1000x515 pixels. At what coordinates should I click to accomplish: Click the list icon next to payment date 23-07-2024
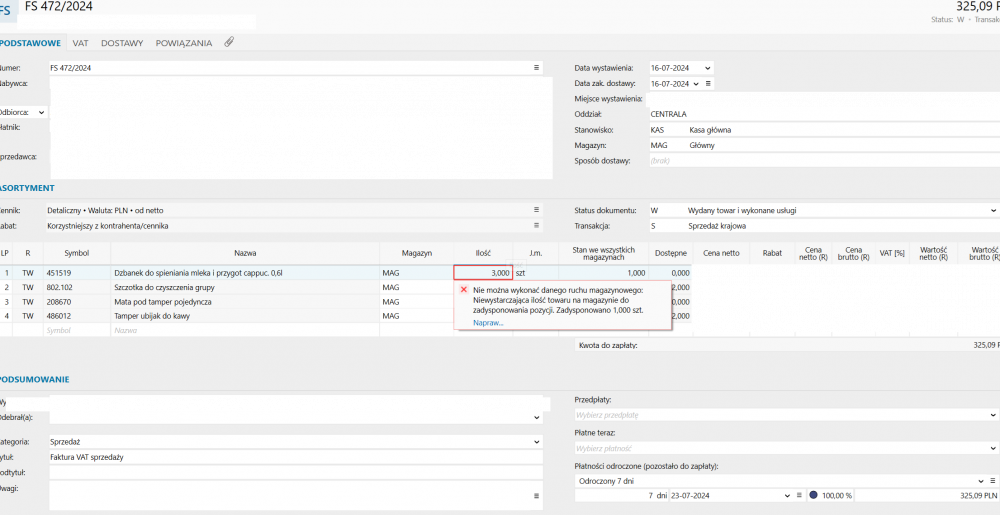click(x=796, y=495)
